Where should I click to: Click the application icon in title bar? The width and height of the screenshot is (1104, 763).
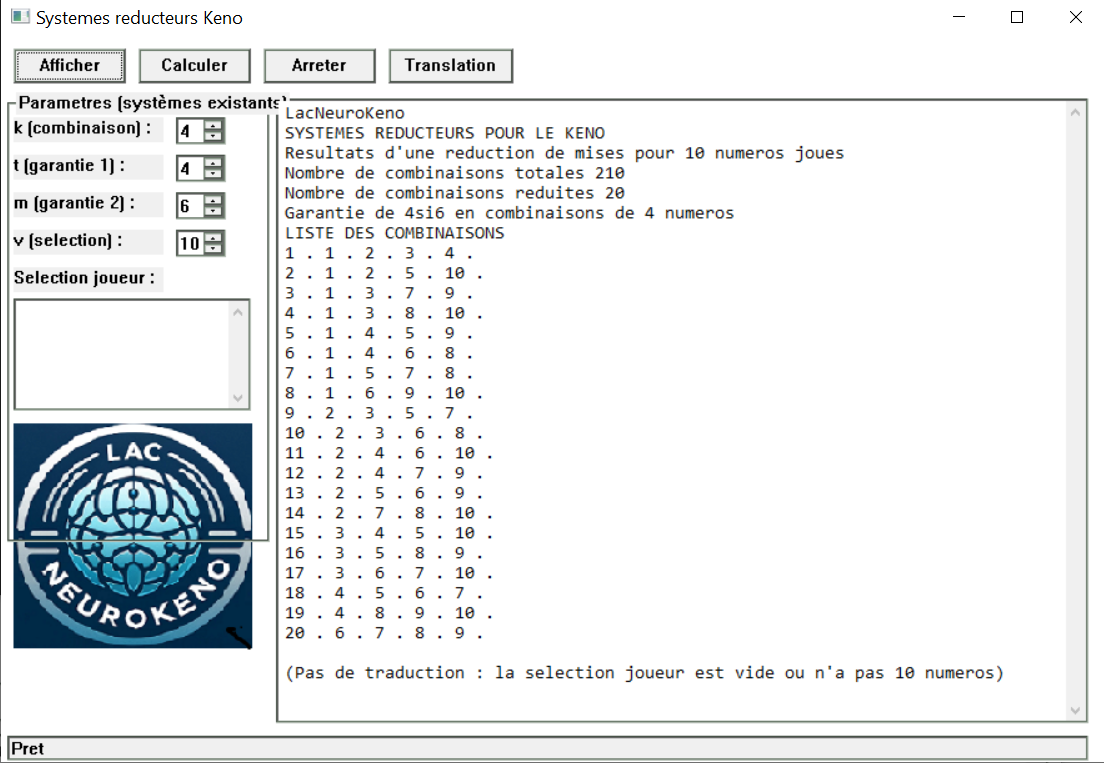20,18
